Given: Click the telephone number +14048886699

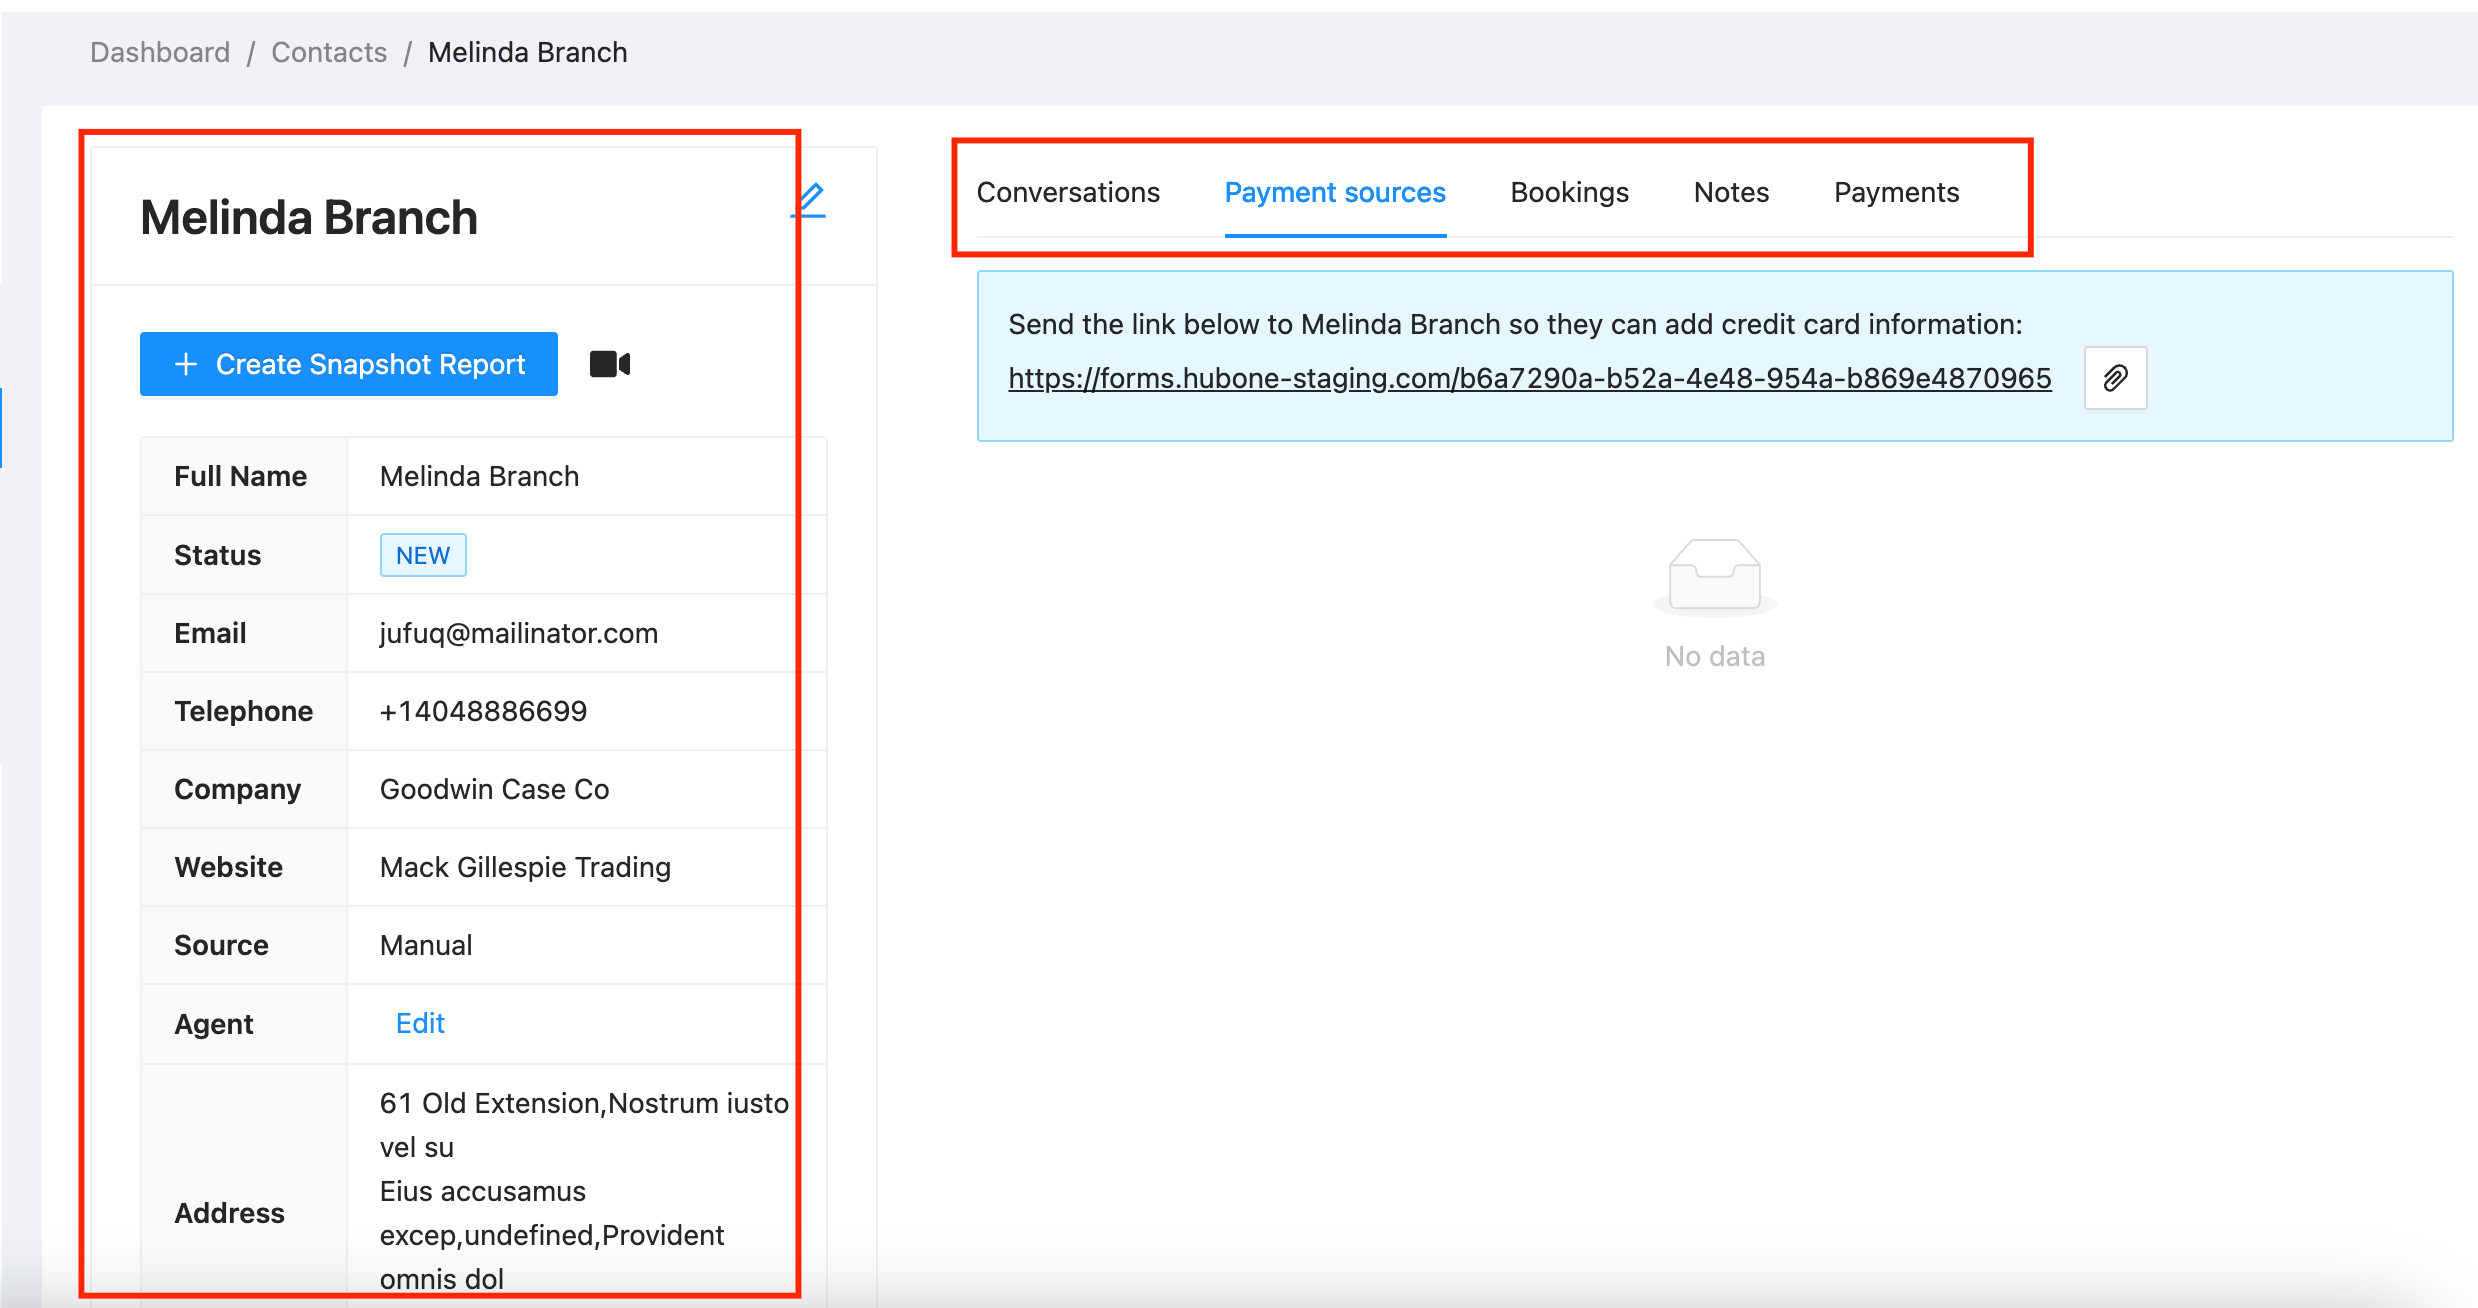Looking at the screenshot, I should [483, 711].
